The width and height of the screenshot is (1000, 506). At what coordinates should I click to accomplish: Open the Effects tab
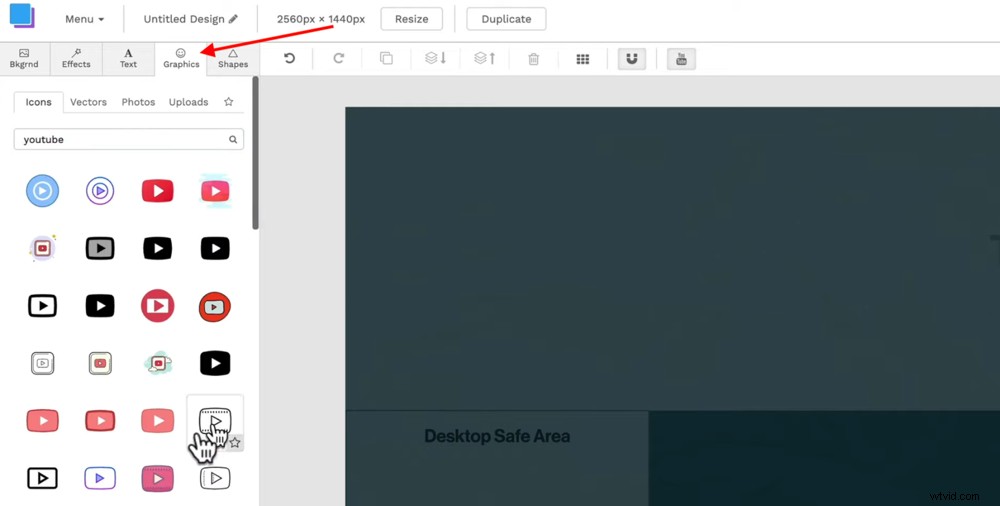76,59
